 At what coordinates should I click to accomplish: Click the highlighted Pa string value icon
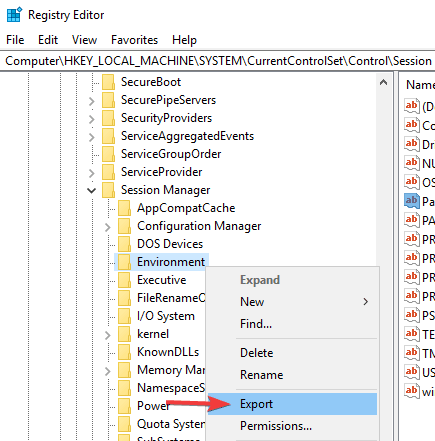click(411, 201)
